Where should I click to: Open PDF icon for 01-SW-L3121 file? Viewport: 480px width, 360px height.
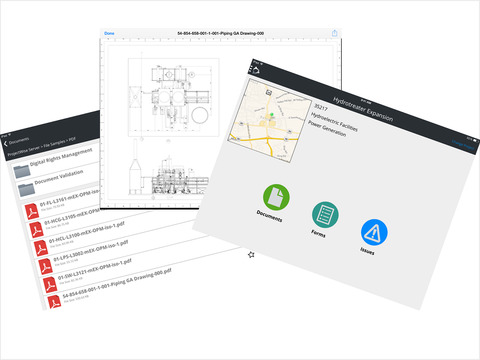[50, 285]
